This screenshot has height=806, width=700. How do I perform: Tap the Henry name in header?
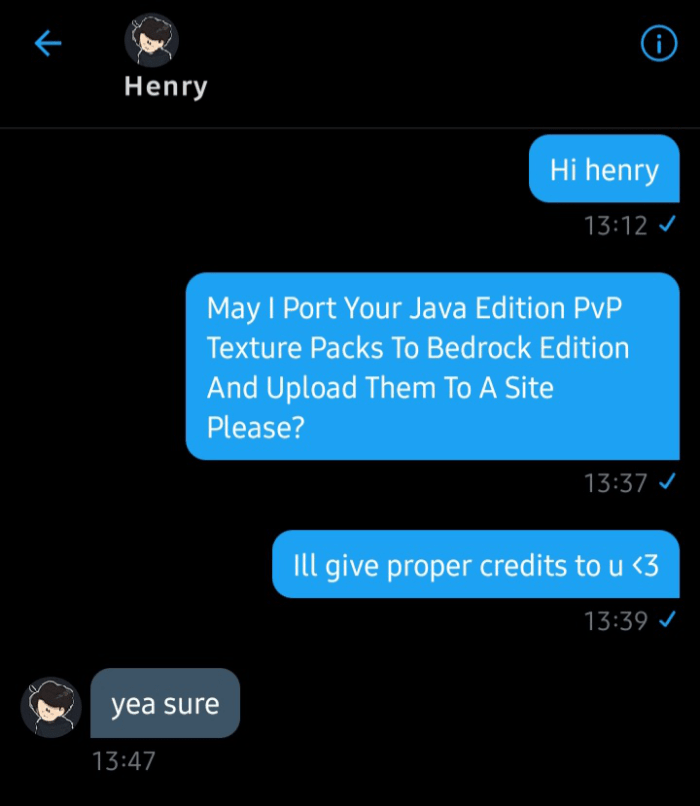tap(166, 86)
